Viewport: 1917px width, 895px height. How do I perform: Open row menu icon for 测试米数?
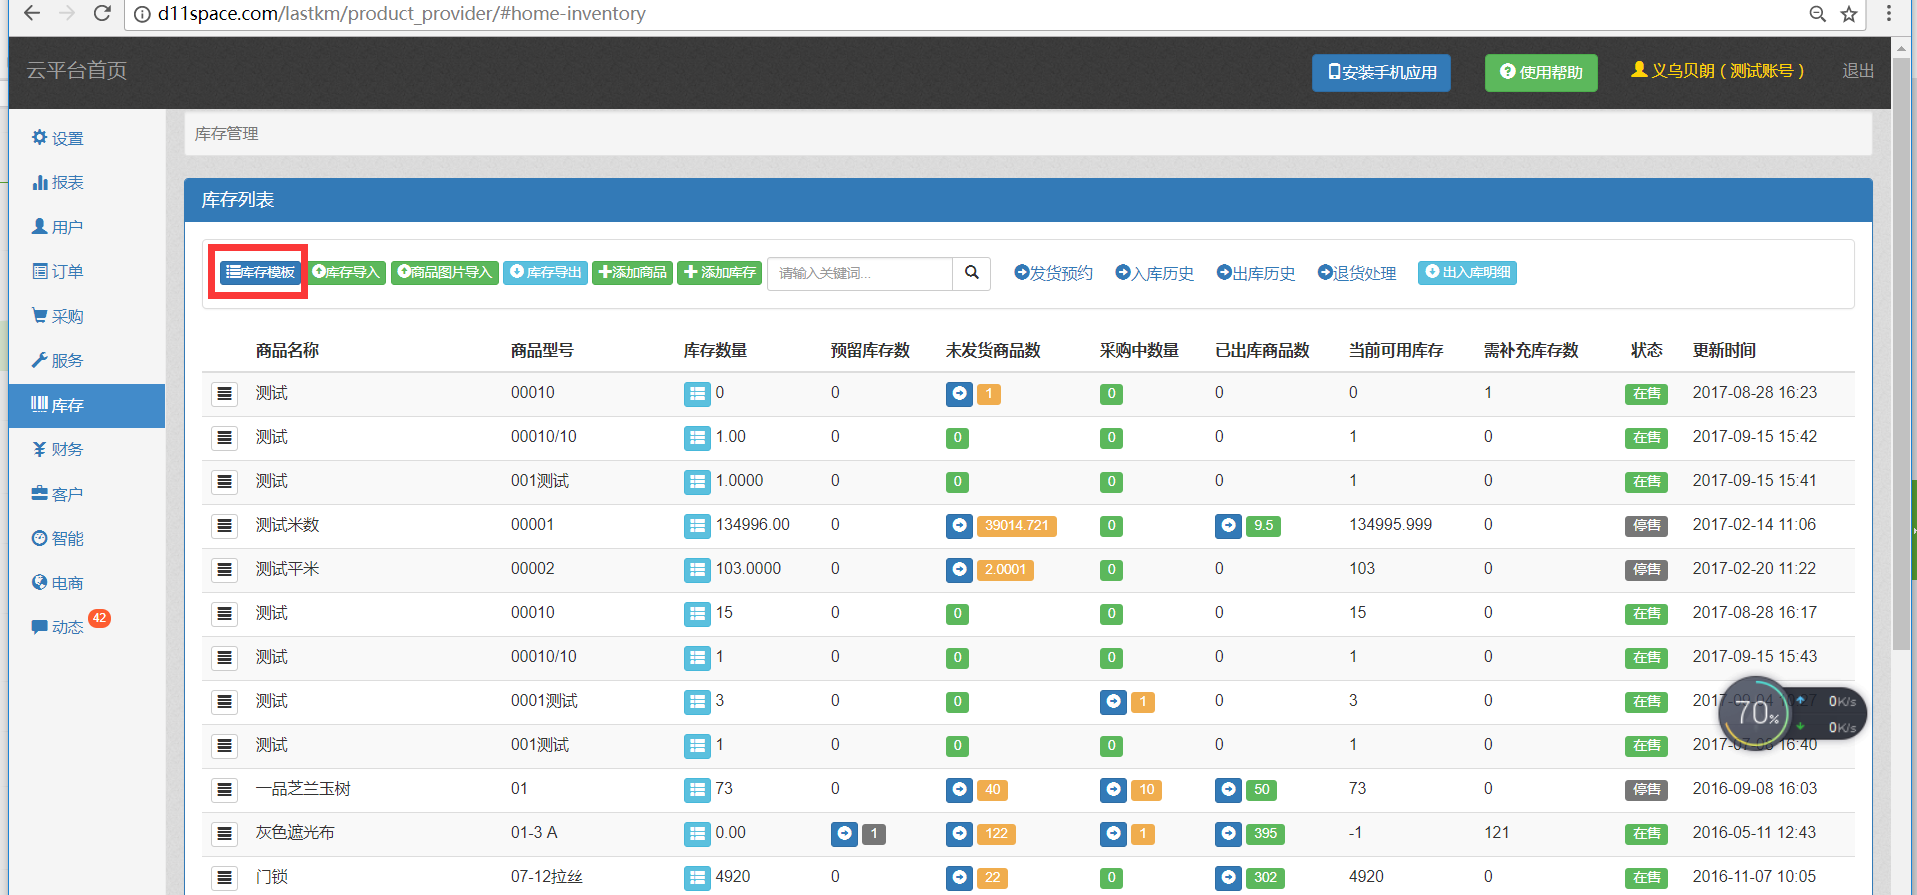225,526
